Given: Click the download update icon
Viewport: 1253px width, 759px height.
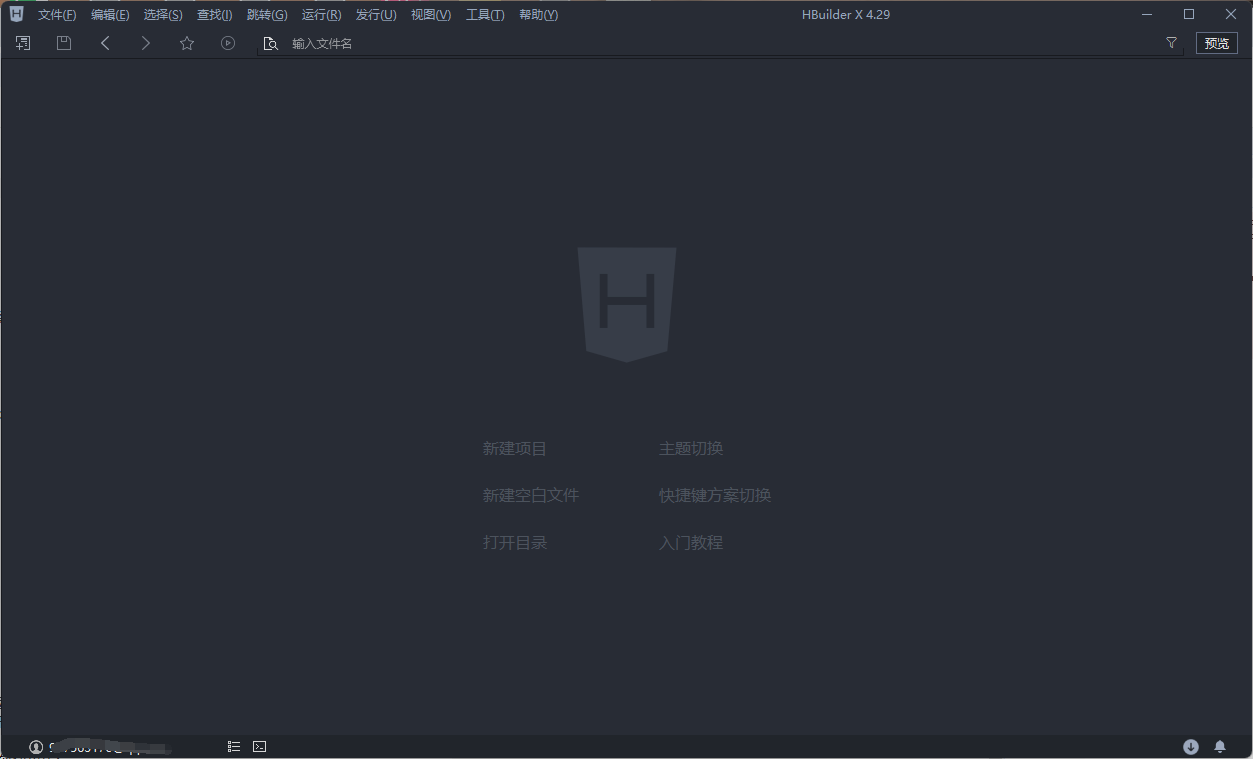Looking at the screenshot, I should tap(1191, 746).
